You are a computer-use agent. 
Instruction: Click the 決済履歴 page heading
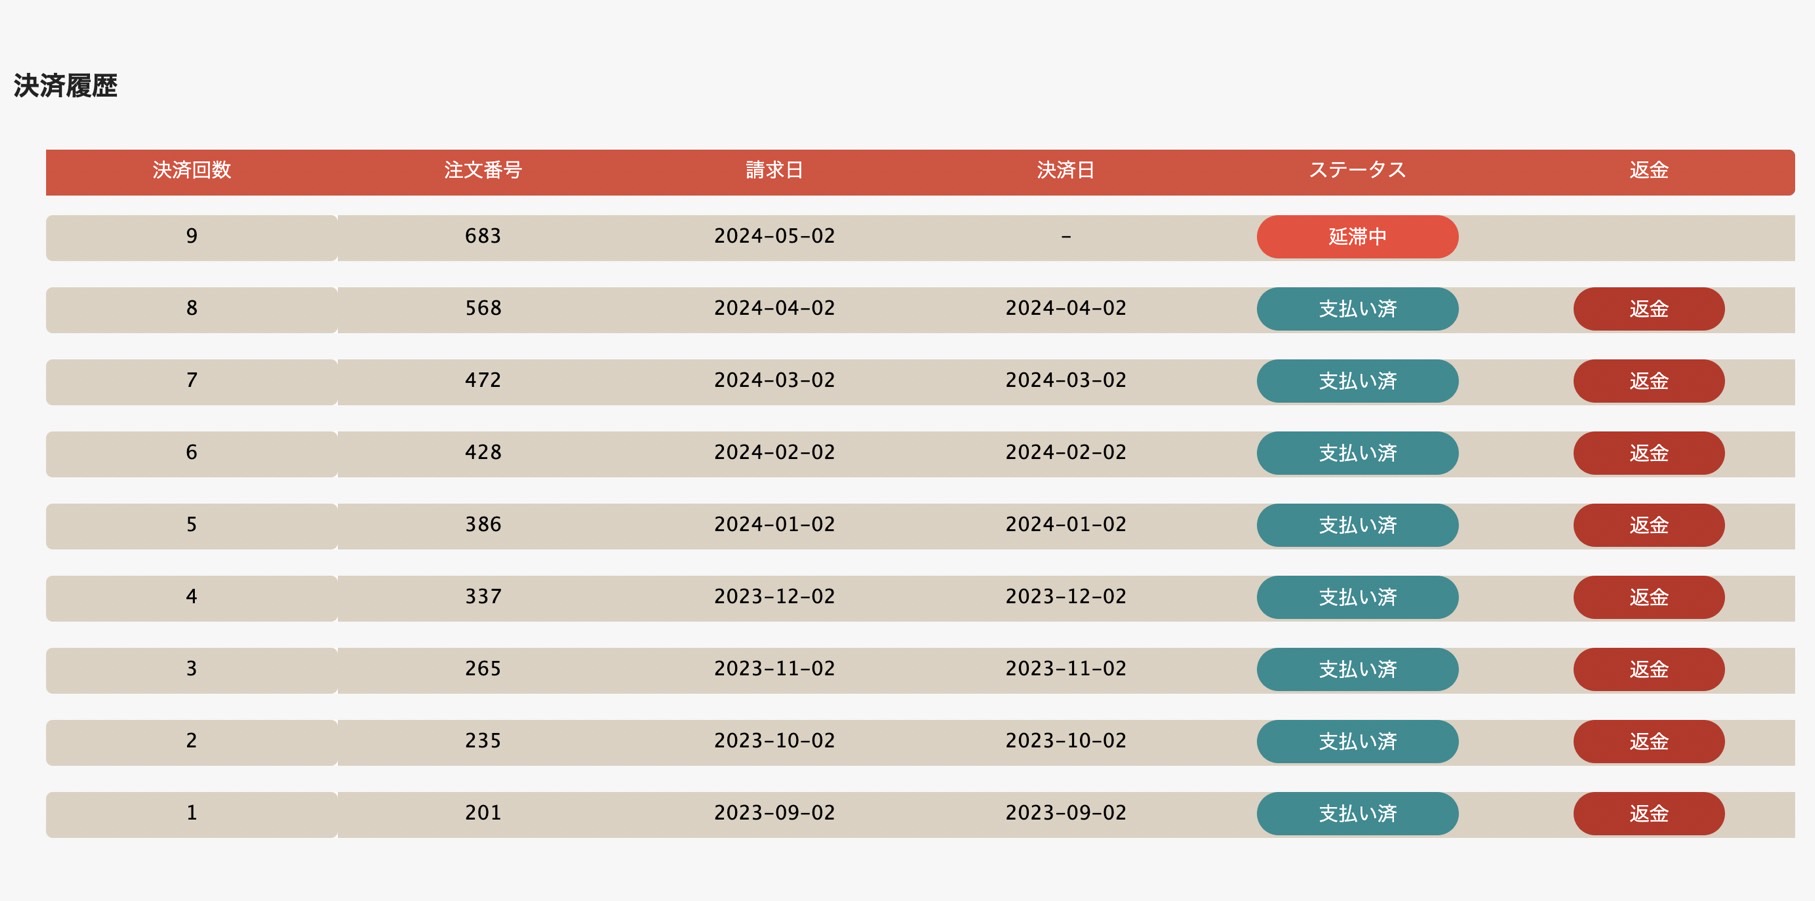click(66, 86)
